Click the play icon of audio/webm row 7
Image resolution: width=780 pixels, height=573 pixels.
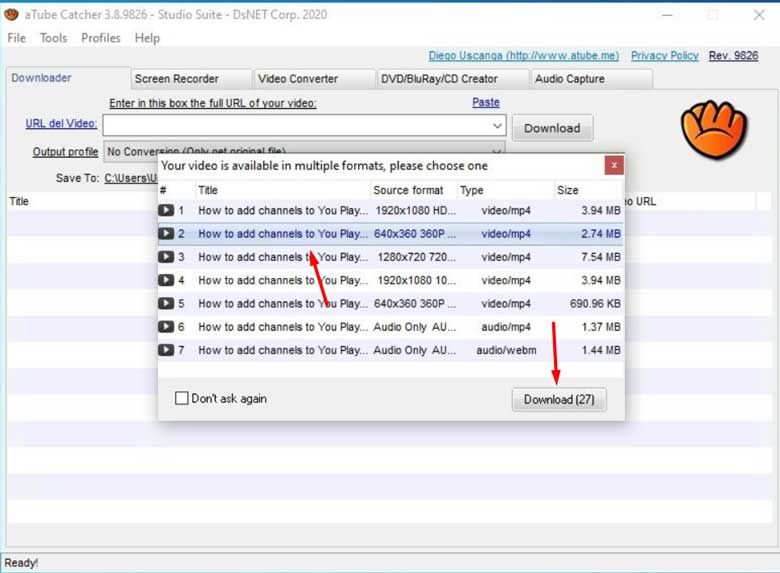pos(166,350)
